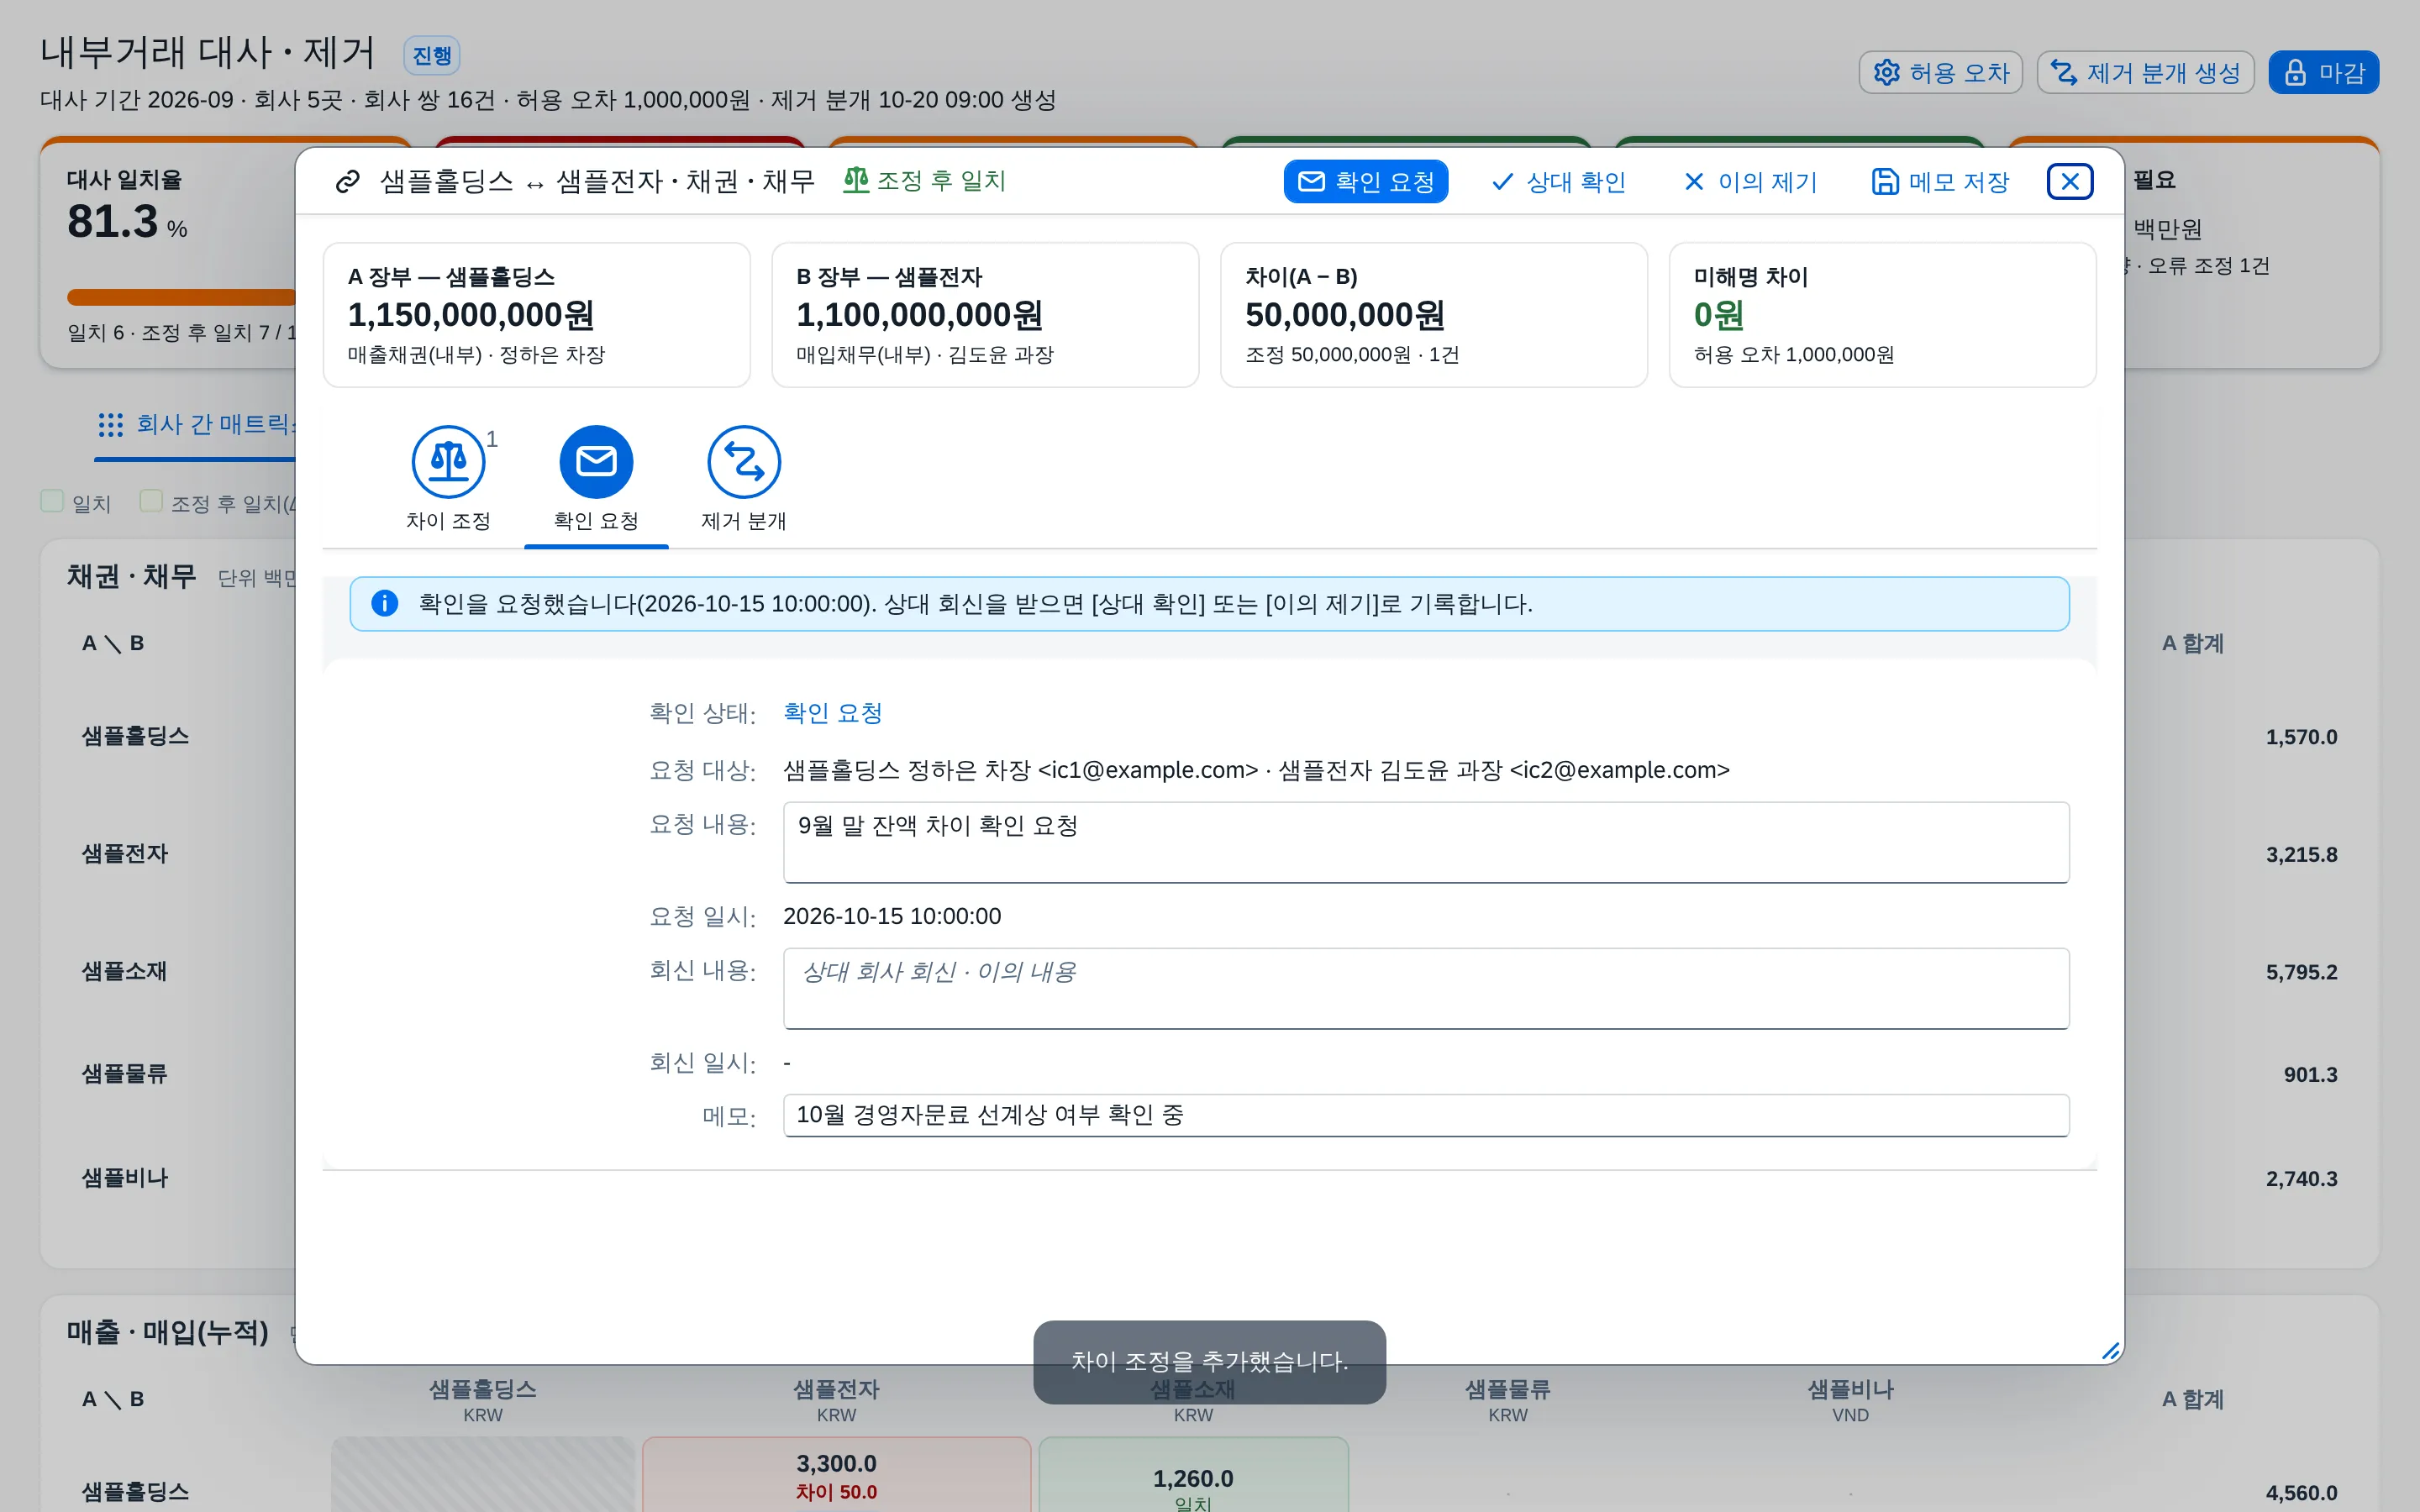Click into the 회신 내용 text area
This screenshot has height=1512, width=2420.
coord(1426,988)
